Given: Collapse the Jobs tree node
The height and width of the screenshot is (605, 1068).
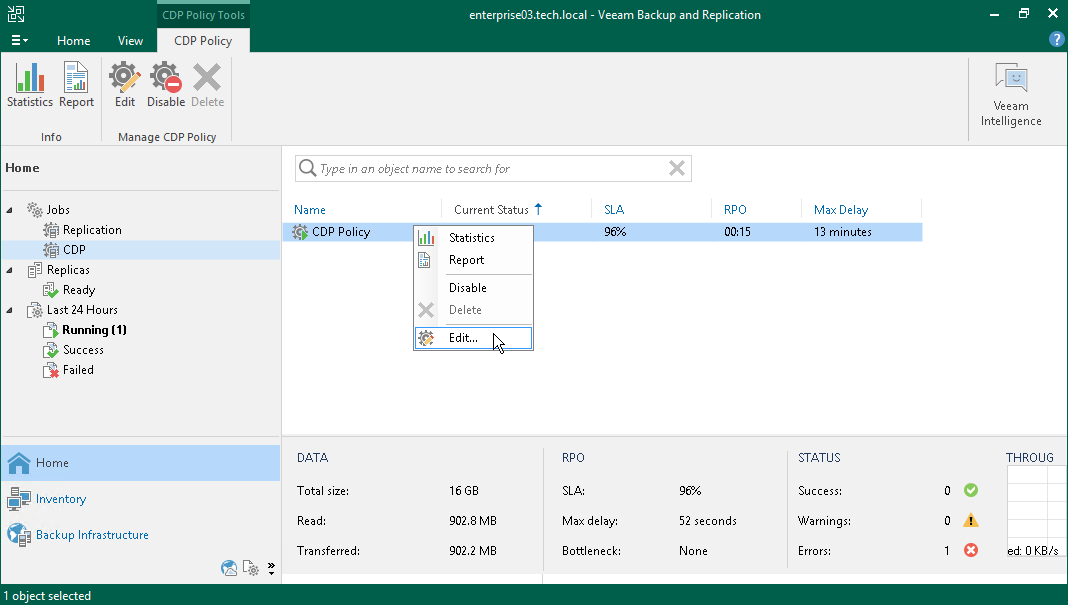Looking at the screenshot, I should point(11,210).
